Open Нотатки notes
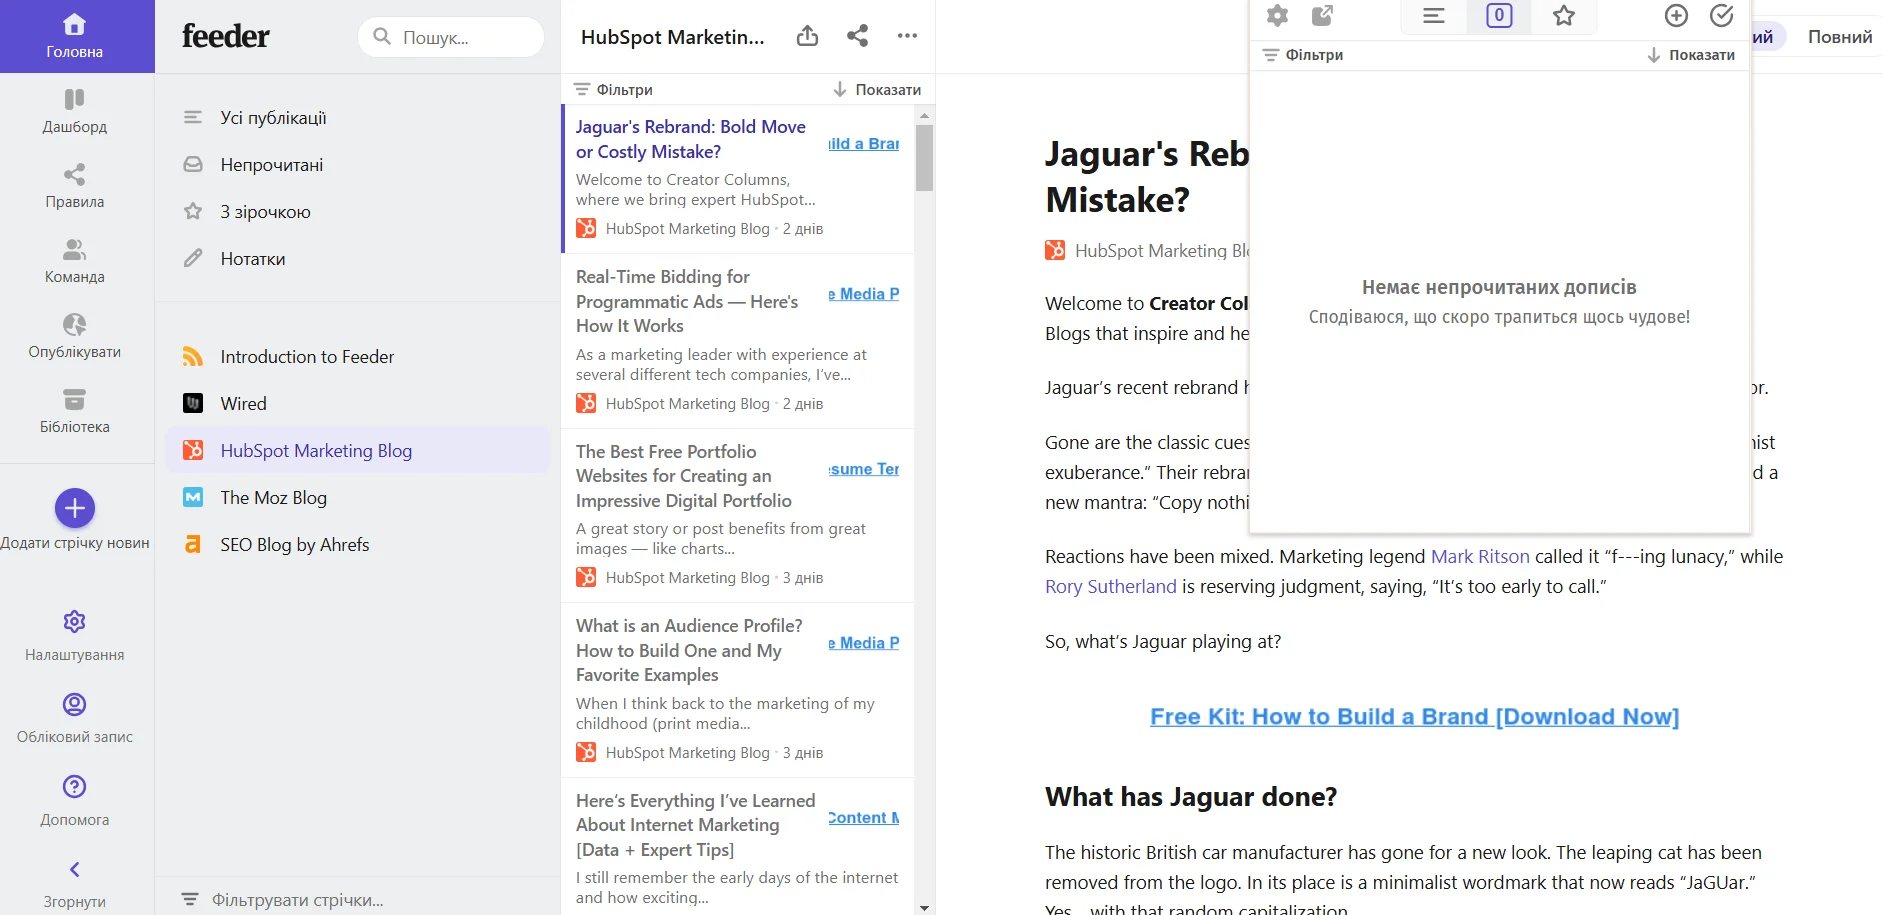Image resolution: width=1883 pixels, height=915 pixels. tap(358, 259)
